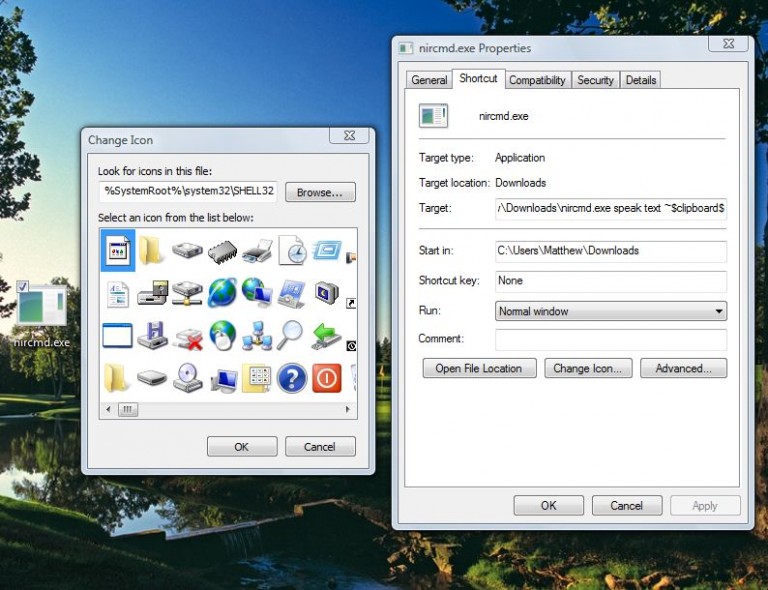Pick the globe with monitor icon
768x590 pixels.
(257, 293)
